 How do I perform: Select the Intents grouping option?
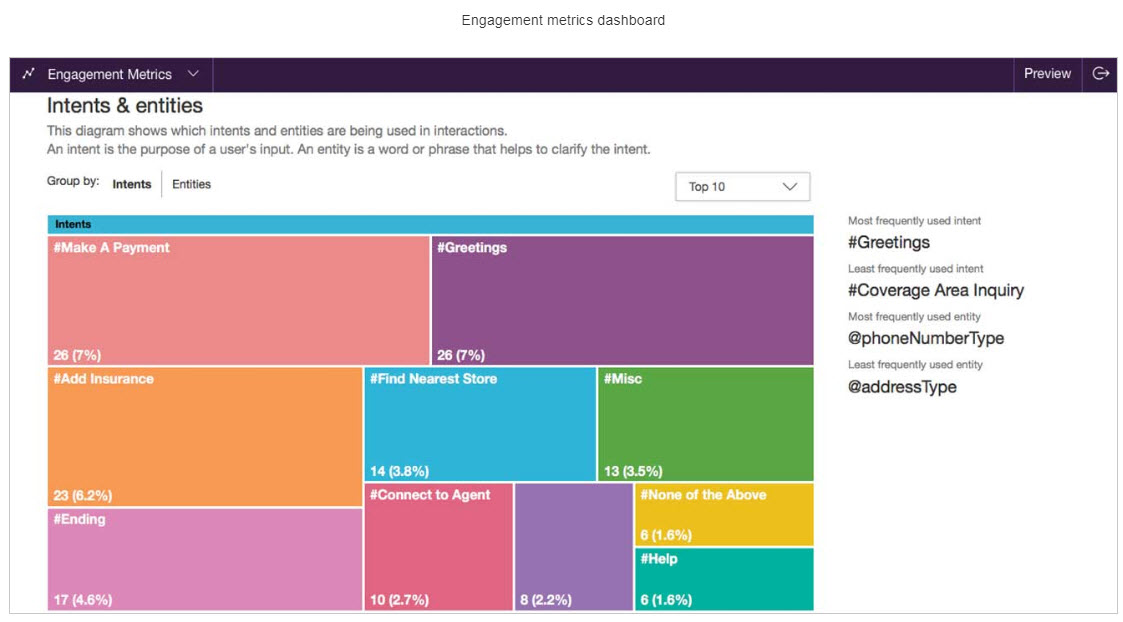point(132,184)
